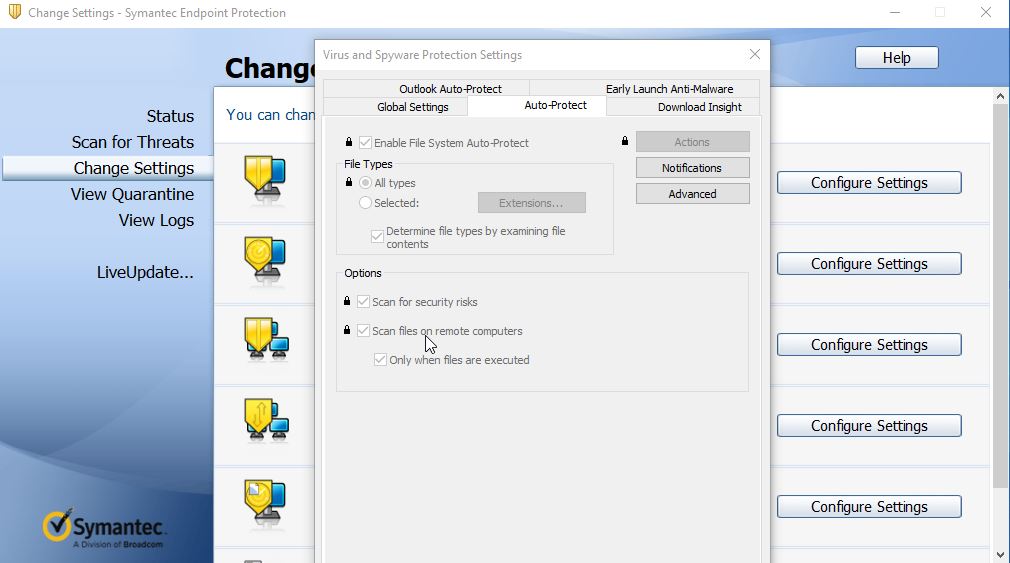The width and height of the screenshot is (1010, 563).
Task: Click the Network threat shield icon with two computers
Action: click(267, 339)
